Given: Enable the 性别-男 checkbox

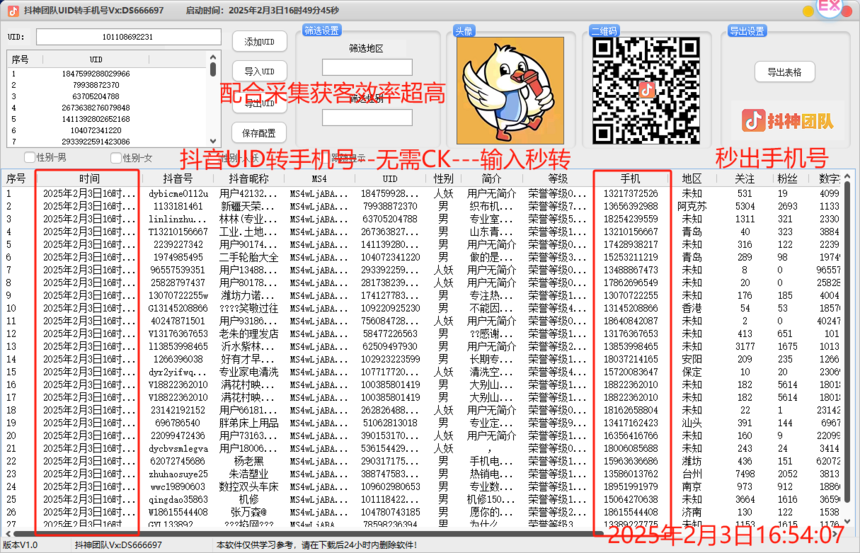Looking at the screenshot, I should 30,158.
